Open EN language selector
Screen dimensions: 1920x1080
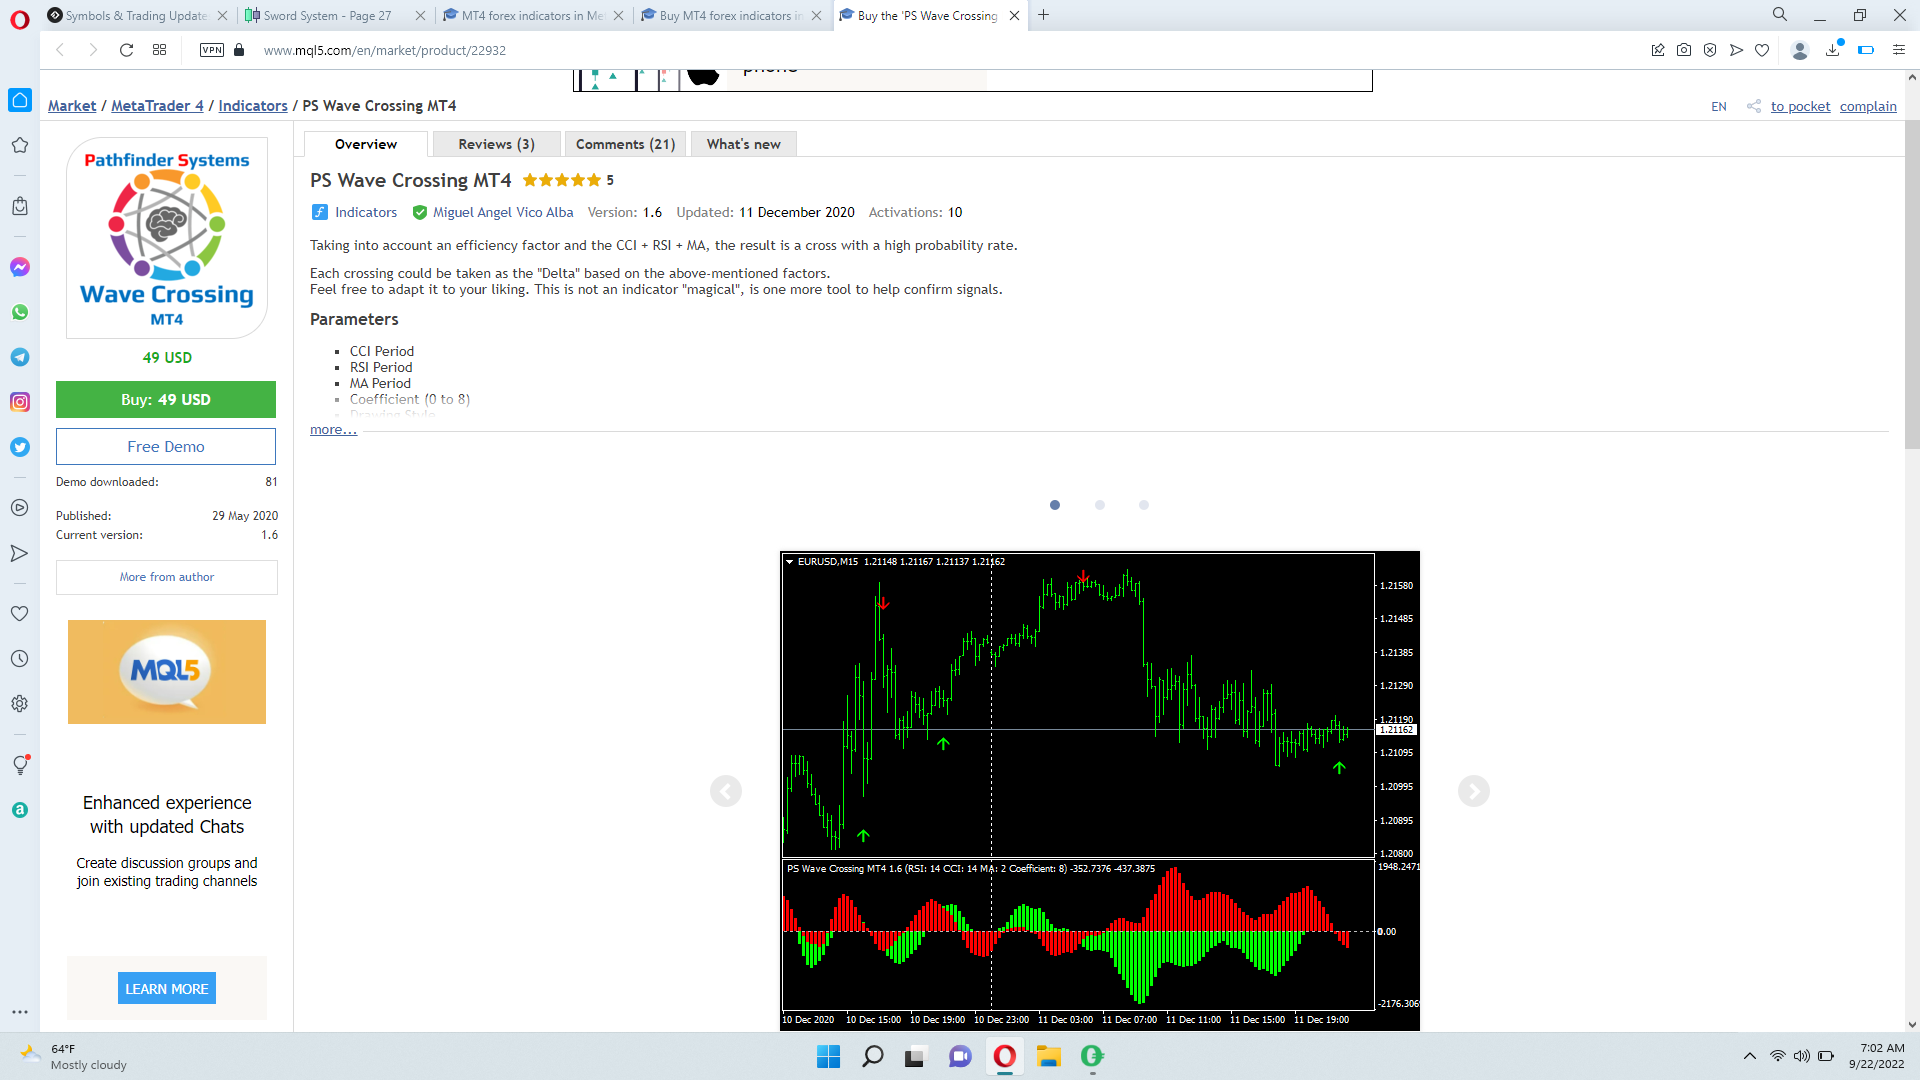click(x=1718, y=107)
